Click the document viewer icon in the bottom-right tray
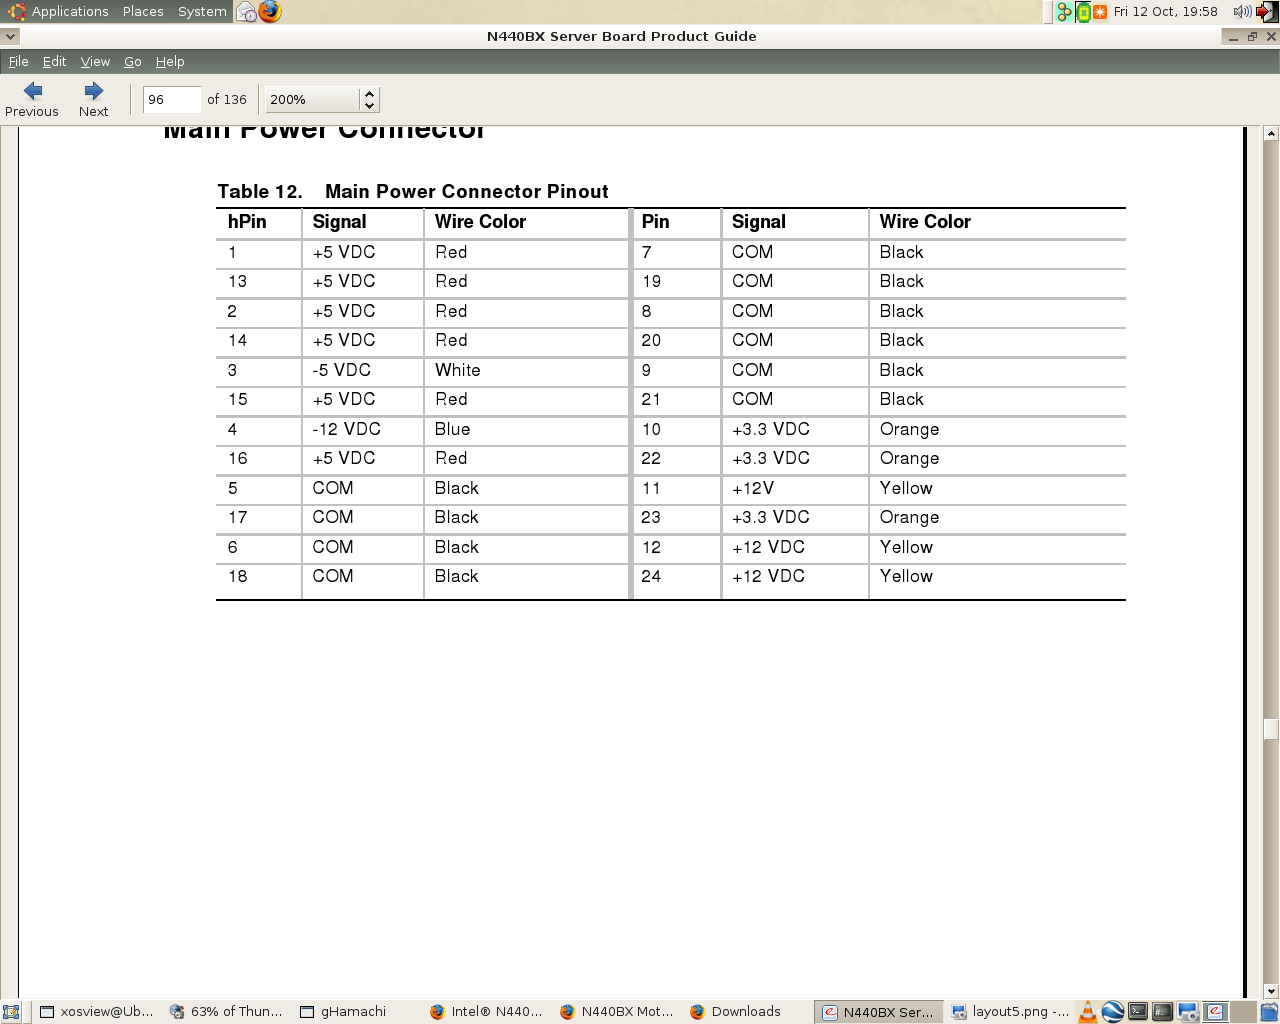 (1215, 1012)
